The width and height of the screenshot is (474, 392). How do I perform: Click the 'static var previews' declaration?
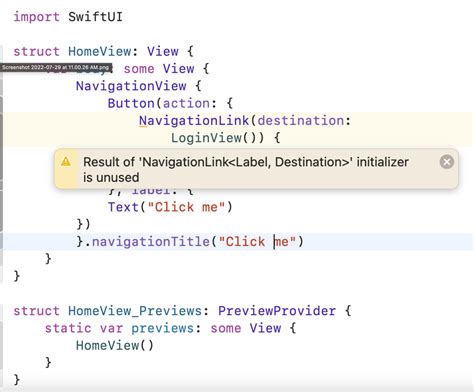pos(119,328)
